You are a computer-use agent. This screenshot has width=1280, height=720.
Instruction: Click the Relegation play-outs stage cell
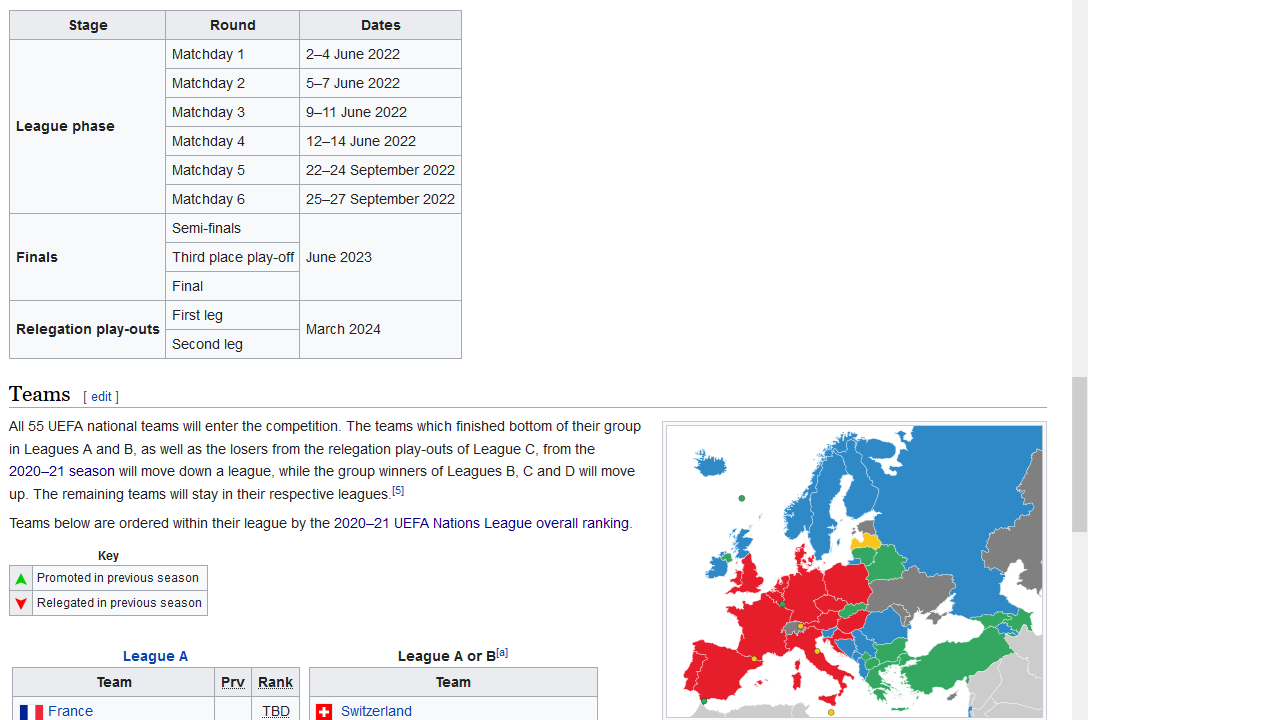[87, 329]
